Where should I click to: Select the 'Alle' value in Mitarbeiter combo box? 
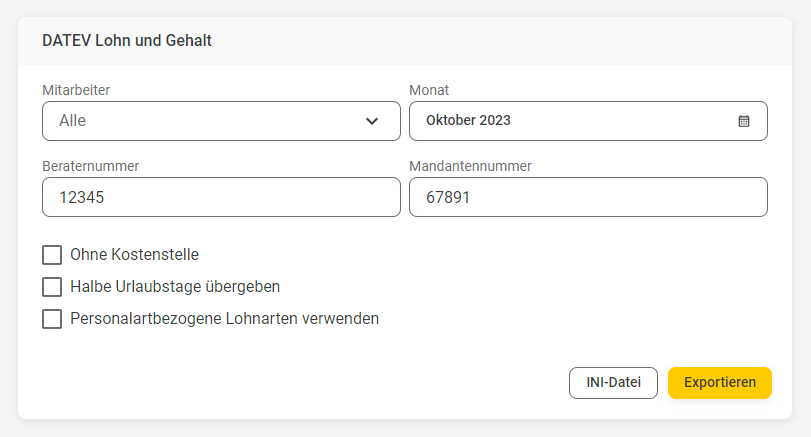tap(72, 120)
